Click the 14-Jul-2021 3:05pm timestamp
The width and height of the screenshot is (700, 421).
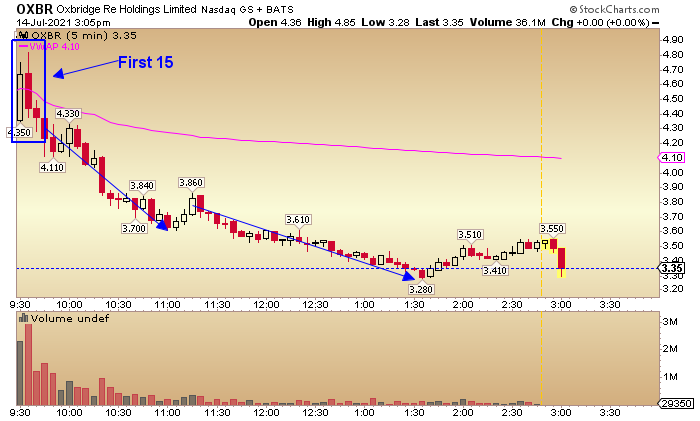pos(63,22)
